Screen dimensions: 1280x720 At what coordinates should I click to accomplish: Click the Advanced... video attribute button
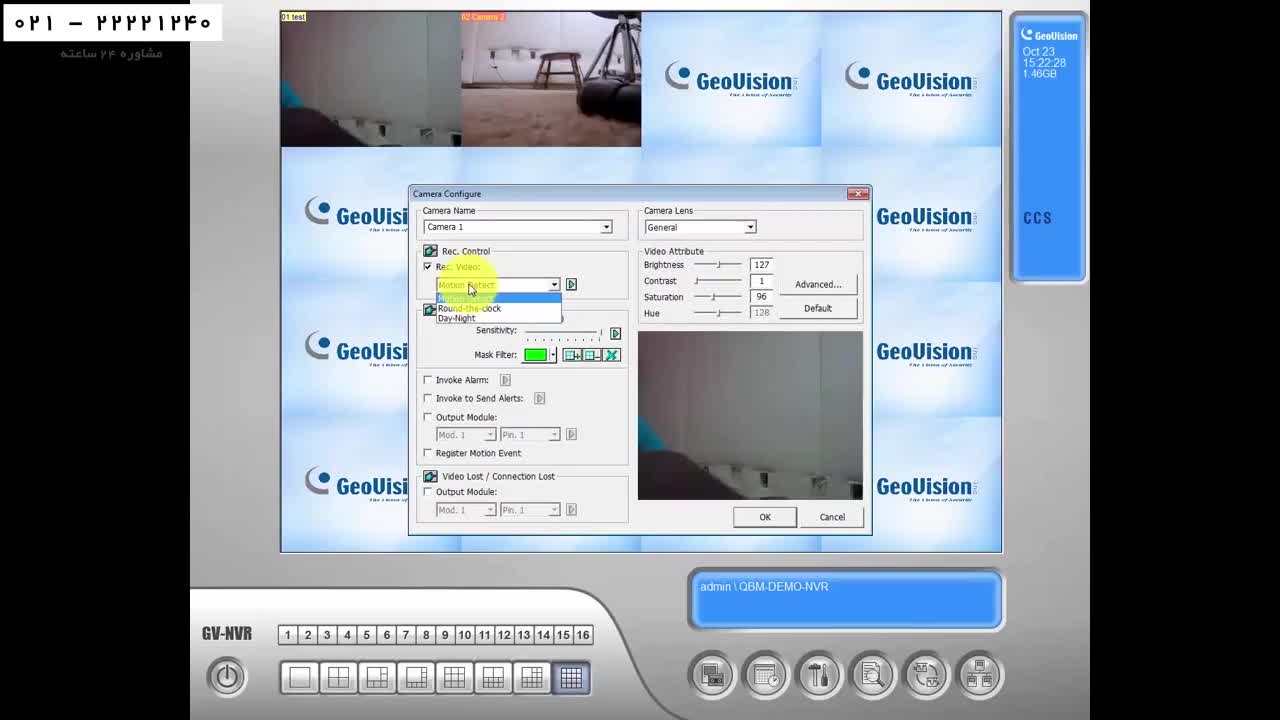pos(818,285)
